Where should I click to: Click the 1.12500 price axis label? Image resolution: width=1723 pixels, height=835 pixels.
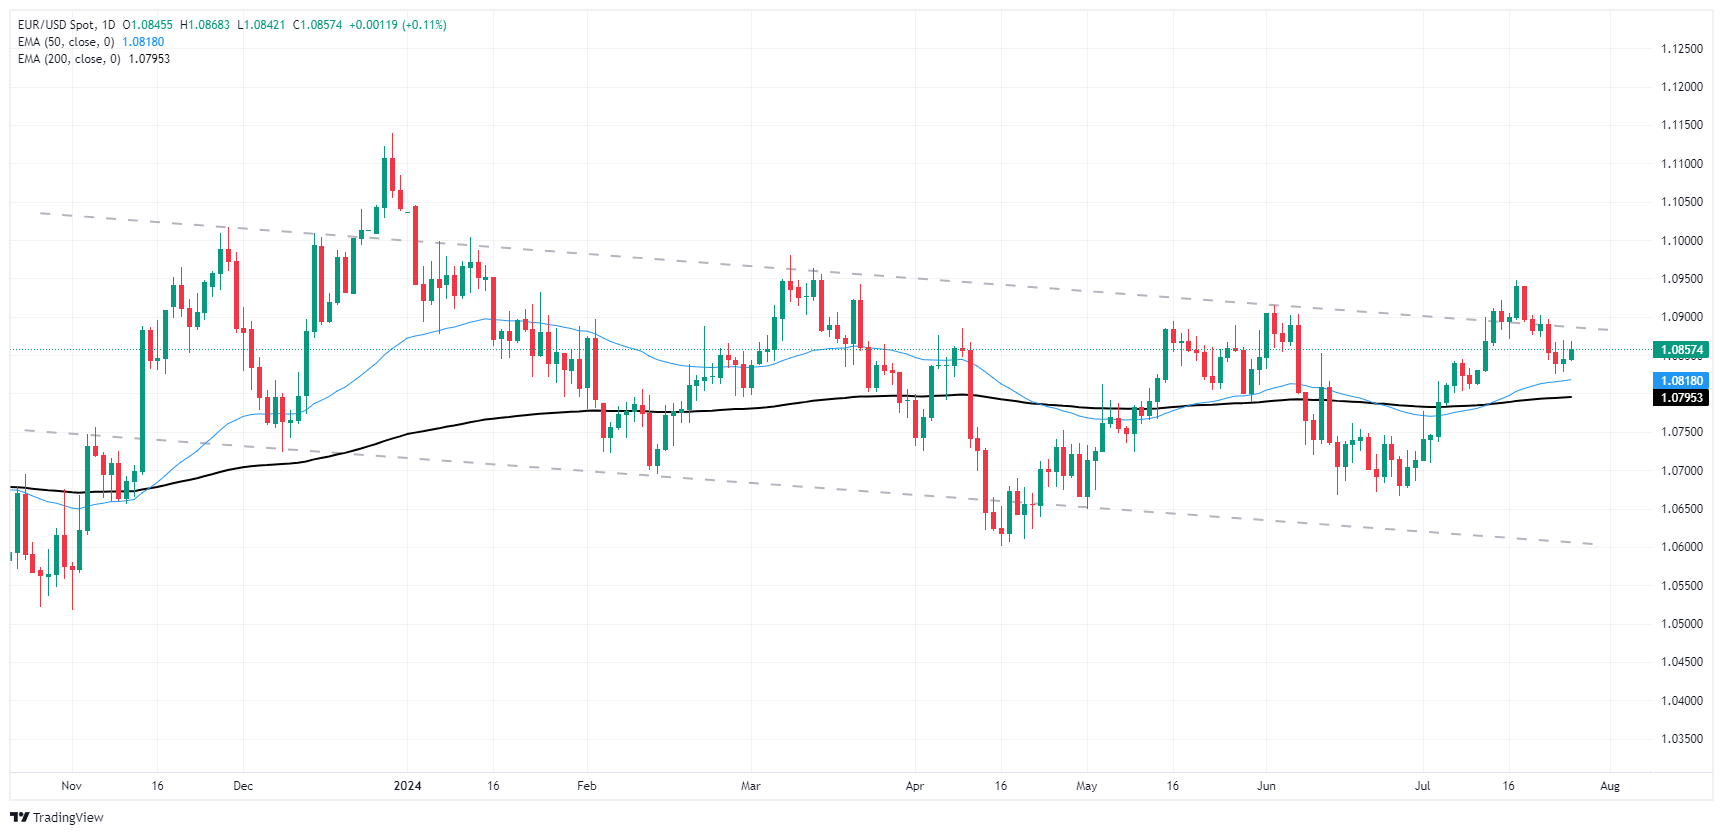point(1681,49)
